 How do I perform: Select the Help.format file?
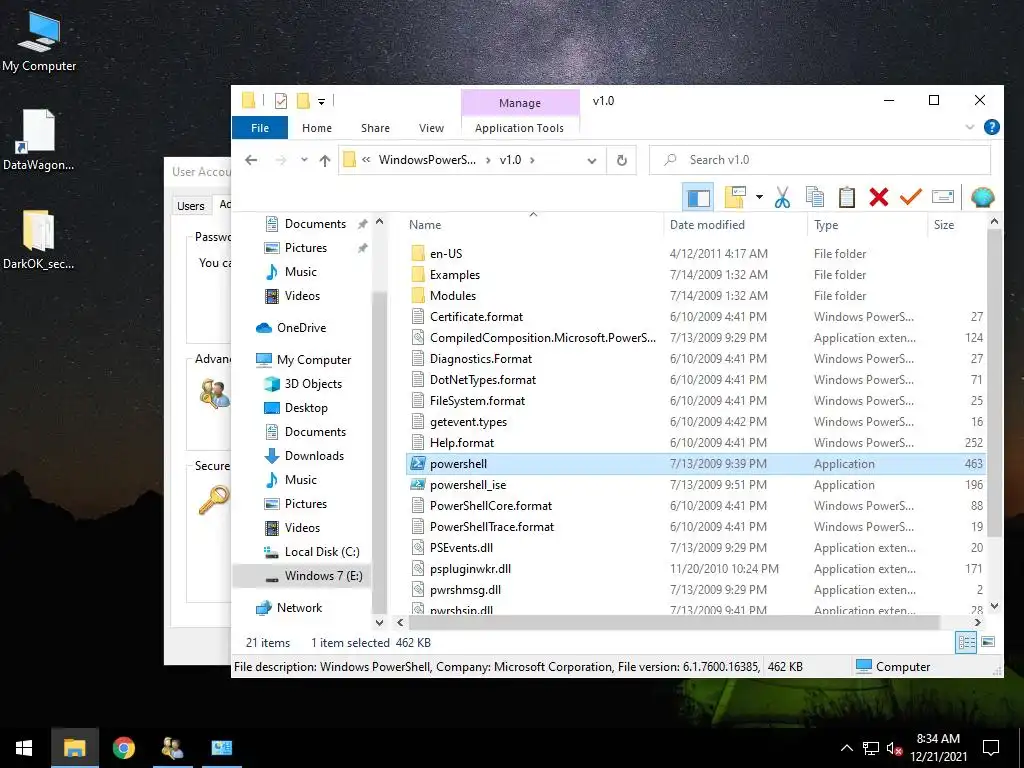(x=462, y=443)
